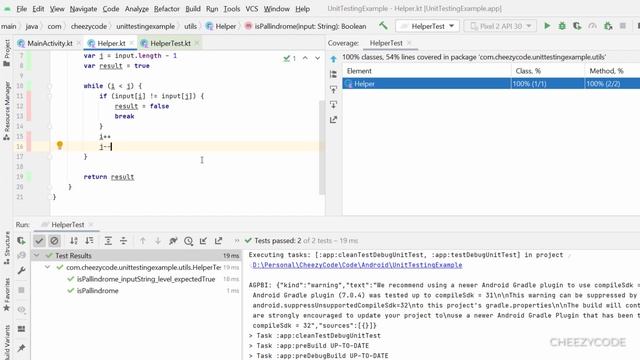Image resolution: width=640 pixels, height=360 pixels.
Task: Click the stop square in Run sidebar
Action: [21, 290]
